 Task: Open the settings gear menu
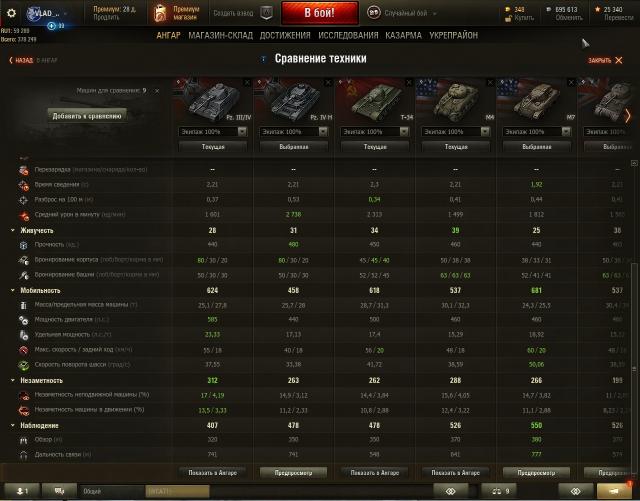point(11,13)
